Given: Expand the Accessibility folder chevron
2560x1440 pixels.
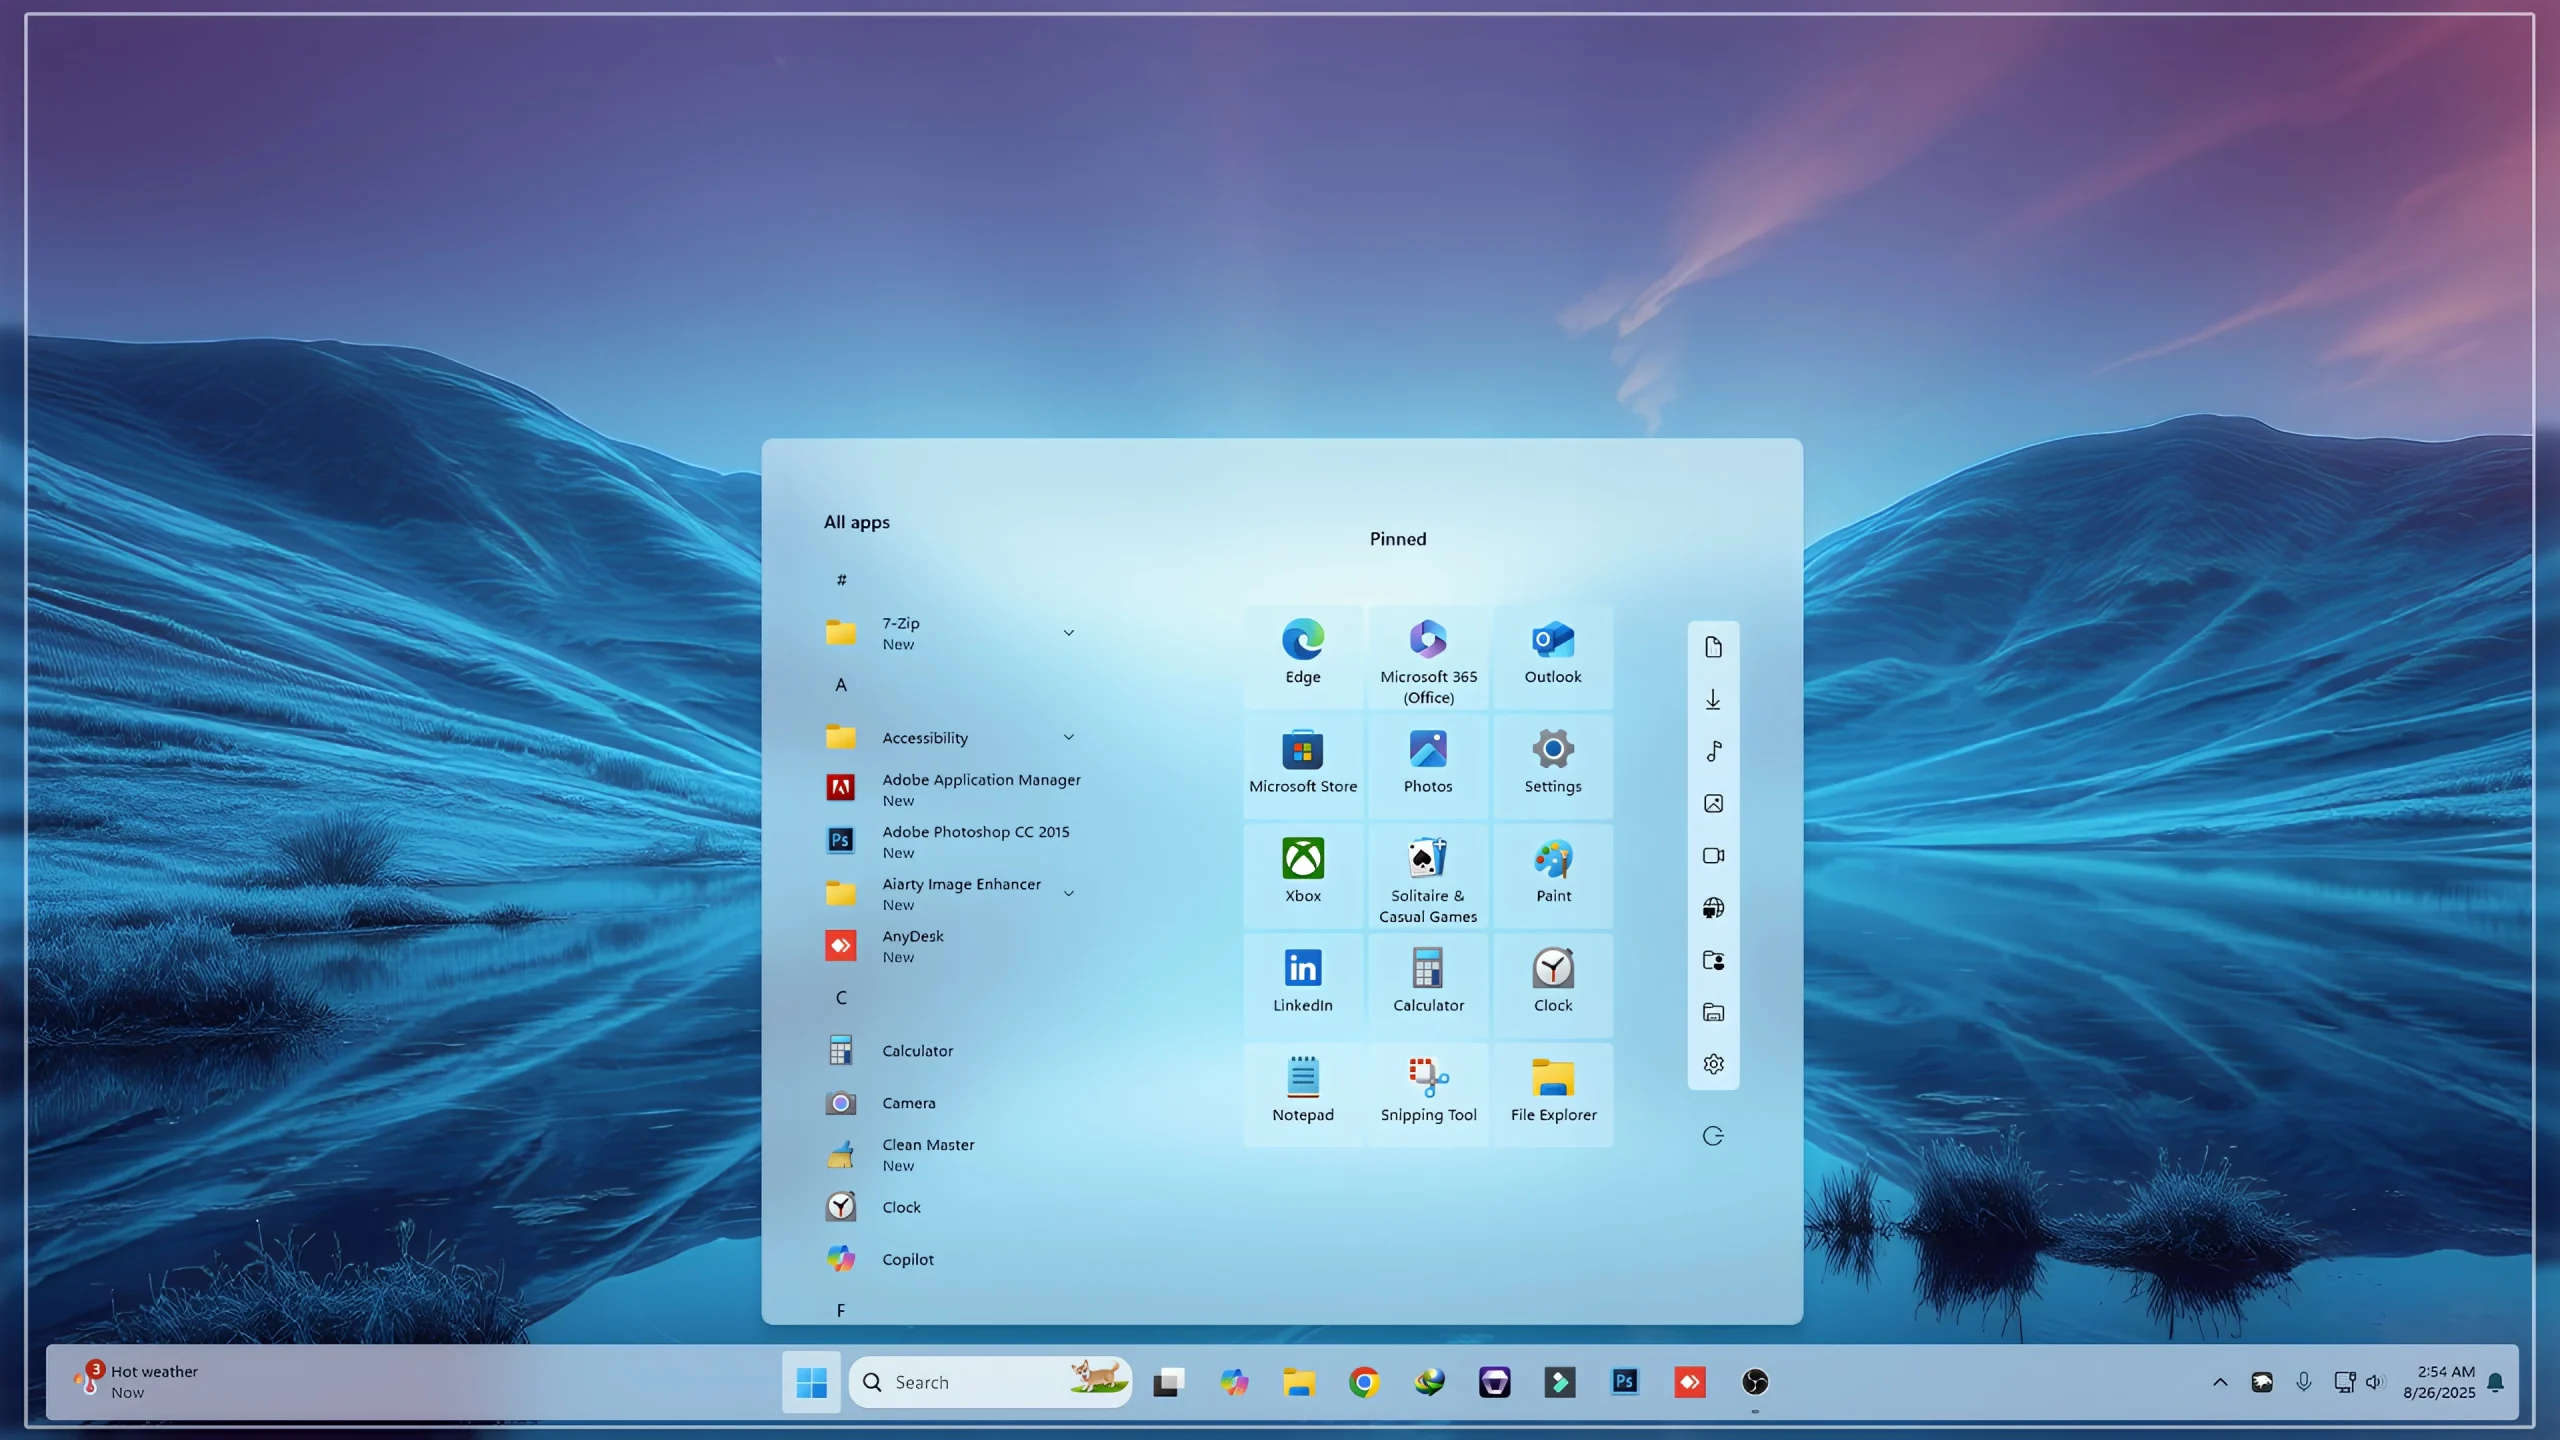Looking at the screenshot, I should (1069, 738).
